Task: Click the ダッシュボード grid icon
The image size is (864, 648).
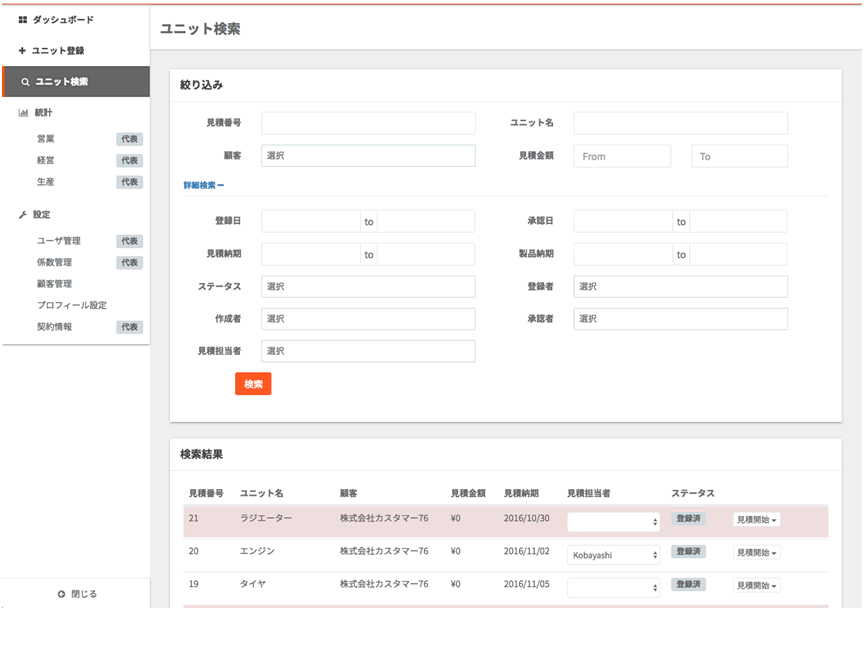Action: [22, 19]
